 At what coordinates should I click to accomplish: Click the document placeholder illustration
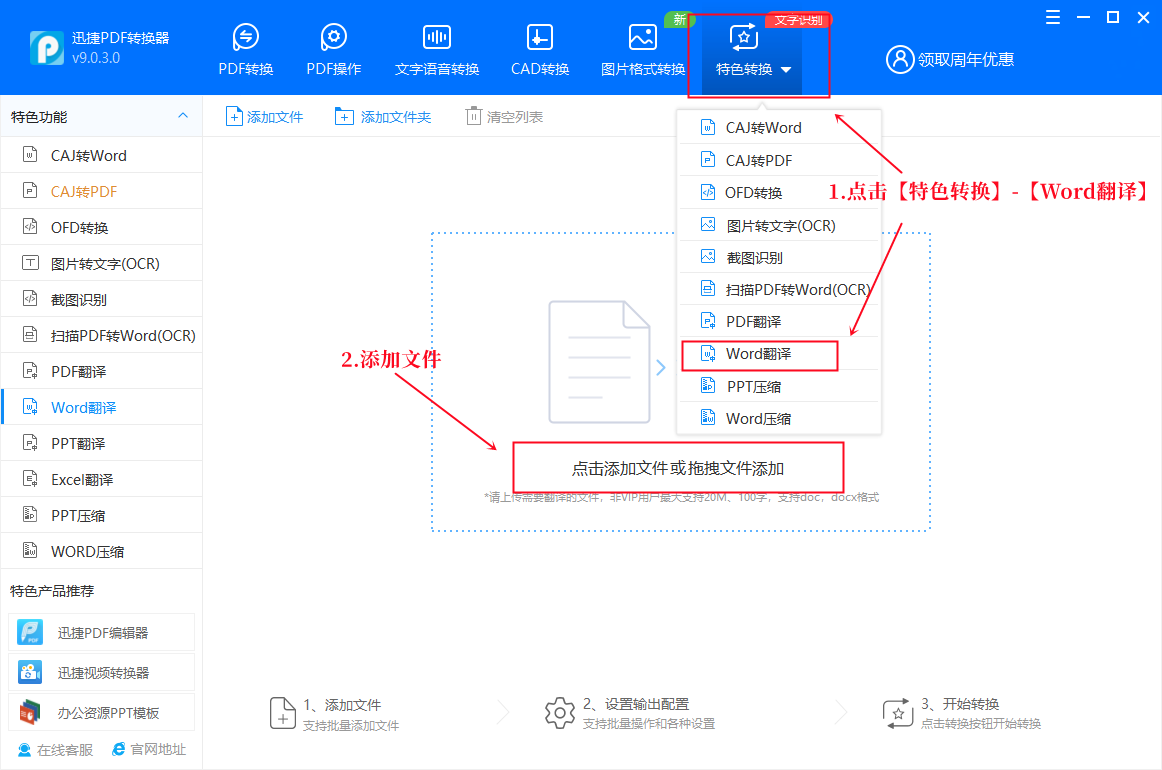click(x=599, y=362)
